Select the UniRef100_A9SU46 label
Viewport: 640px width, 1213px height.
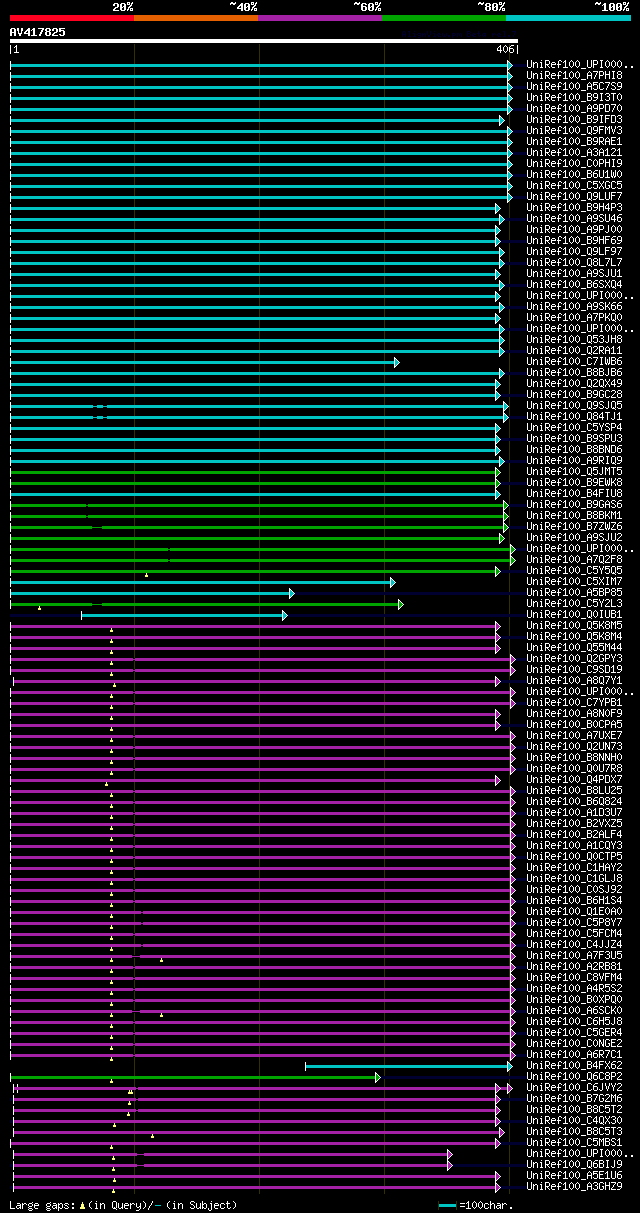tap(575, 218)
